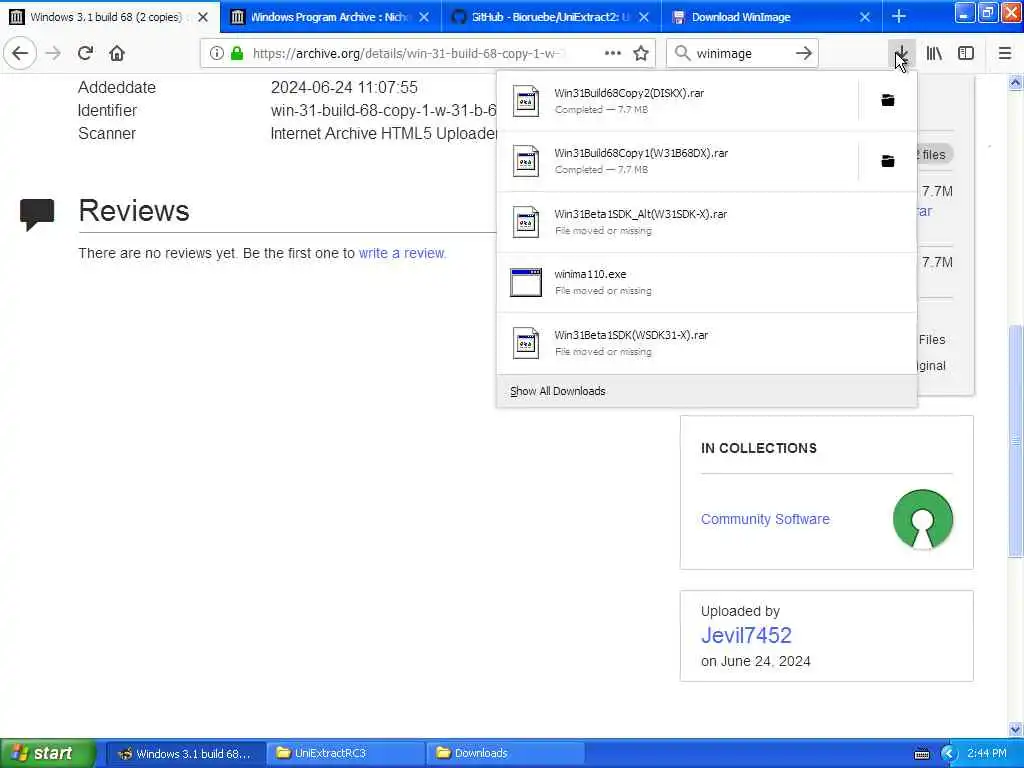Screen dimensions: 1024x768
Task: Submit search with the arrow button
Action: click(x=804, y=53)
